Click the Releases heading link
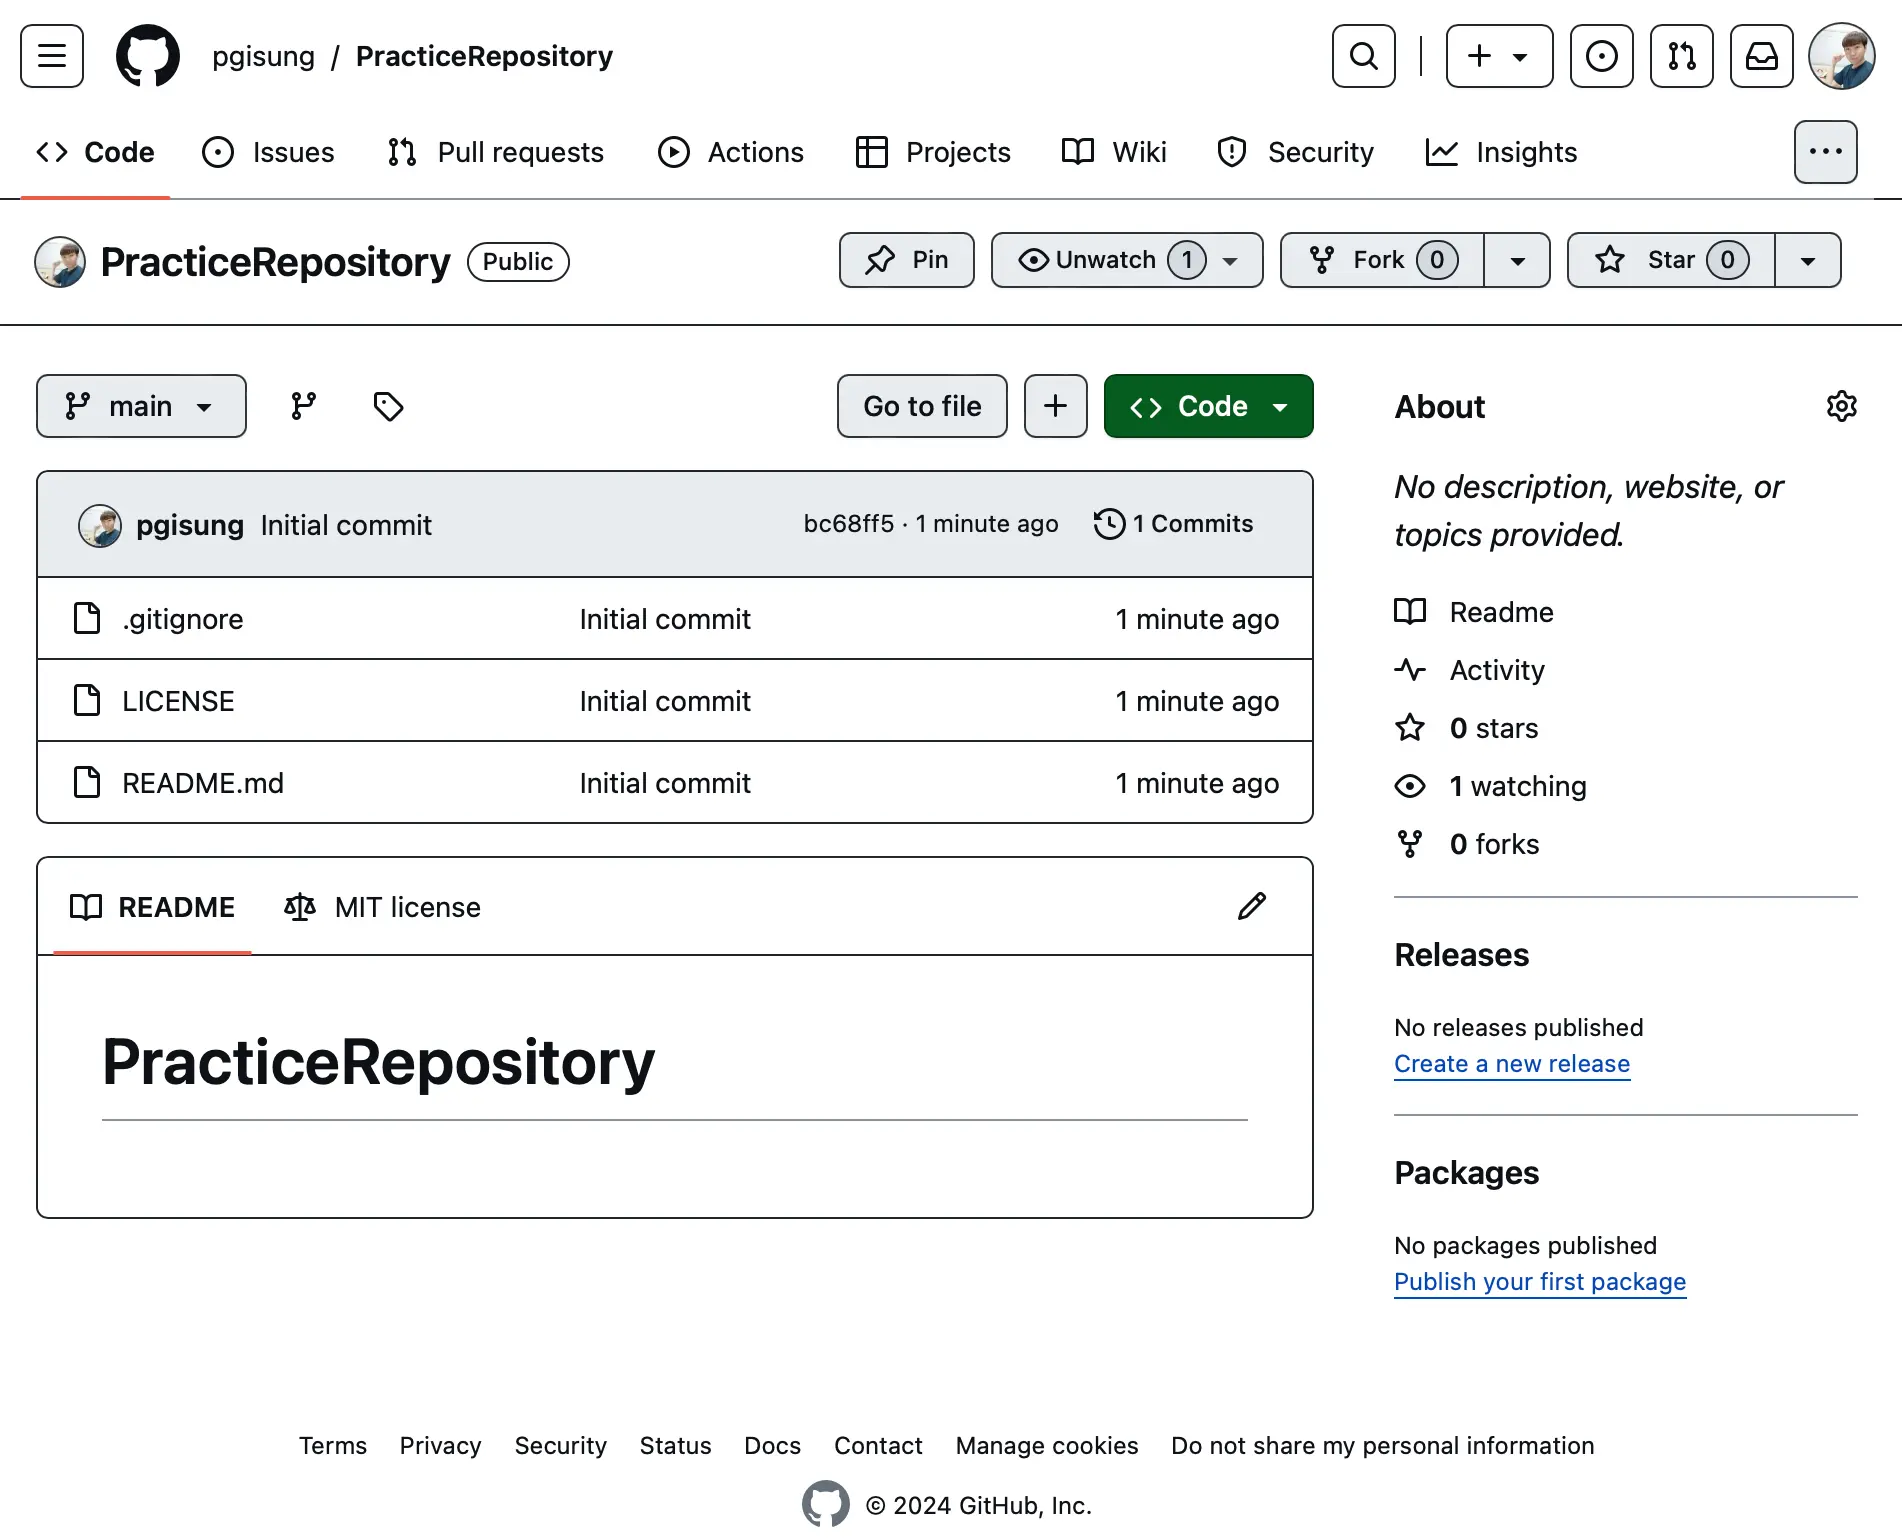1902x1538 pixels. click(x=1461, y=955)
